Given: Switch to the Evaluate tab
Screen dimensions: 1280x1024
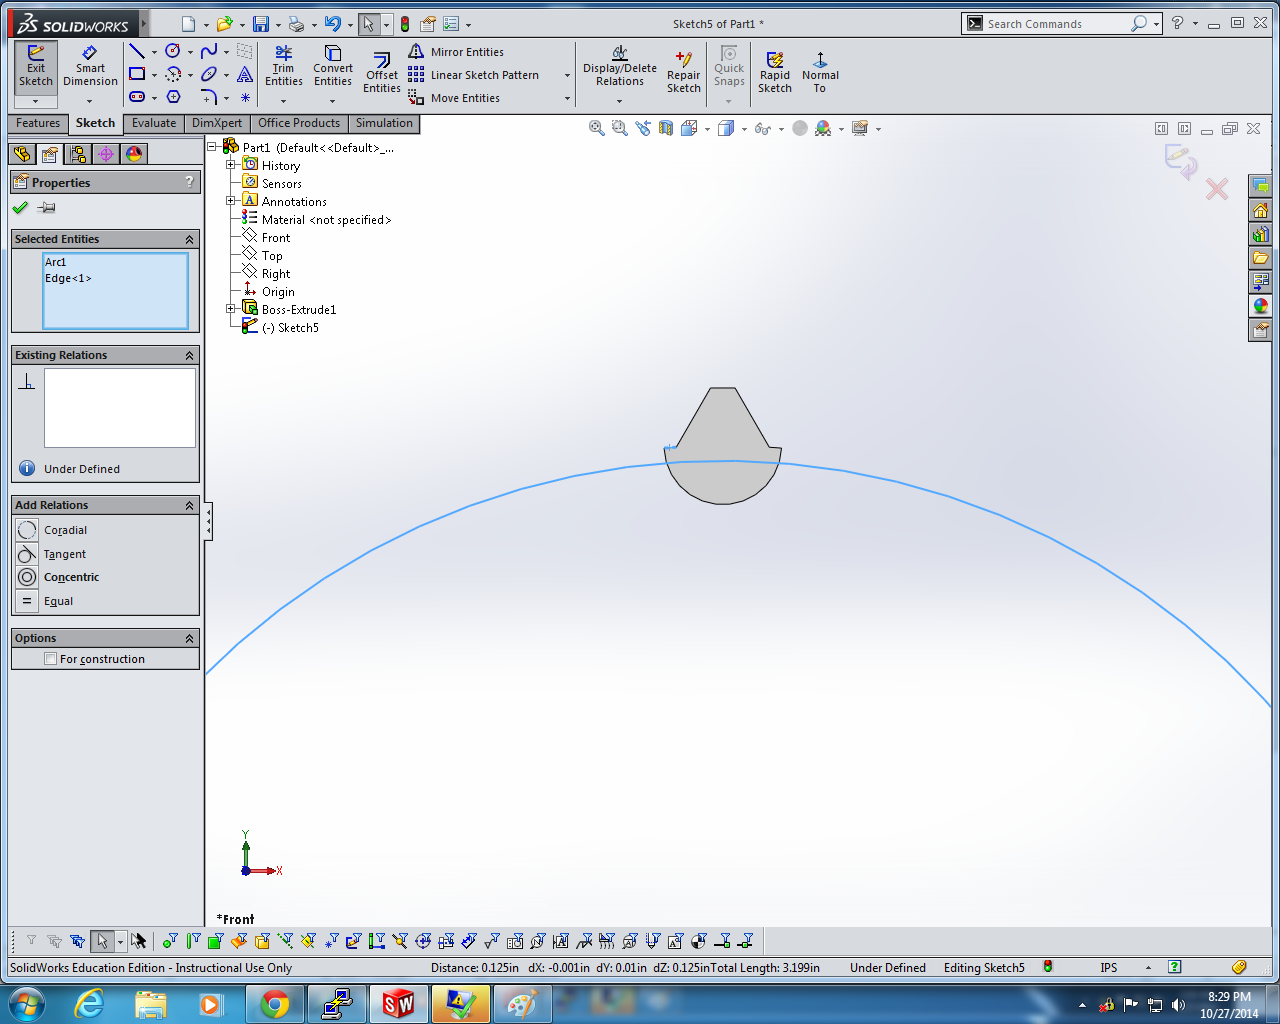Looking at the screenshot, I should tap(154, 123).
